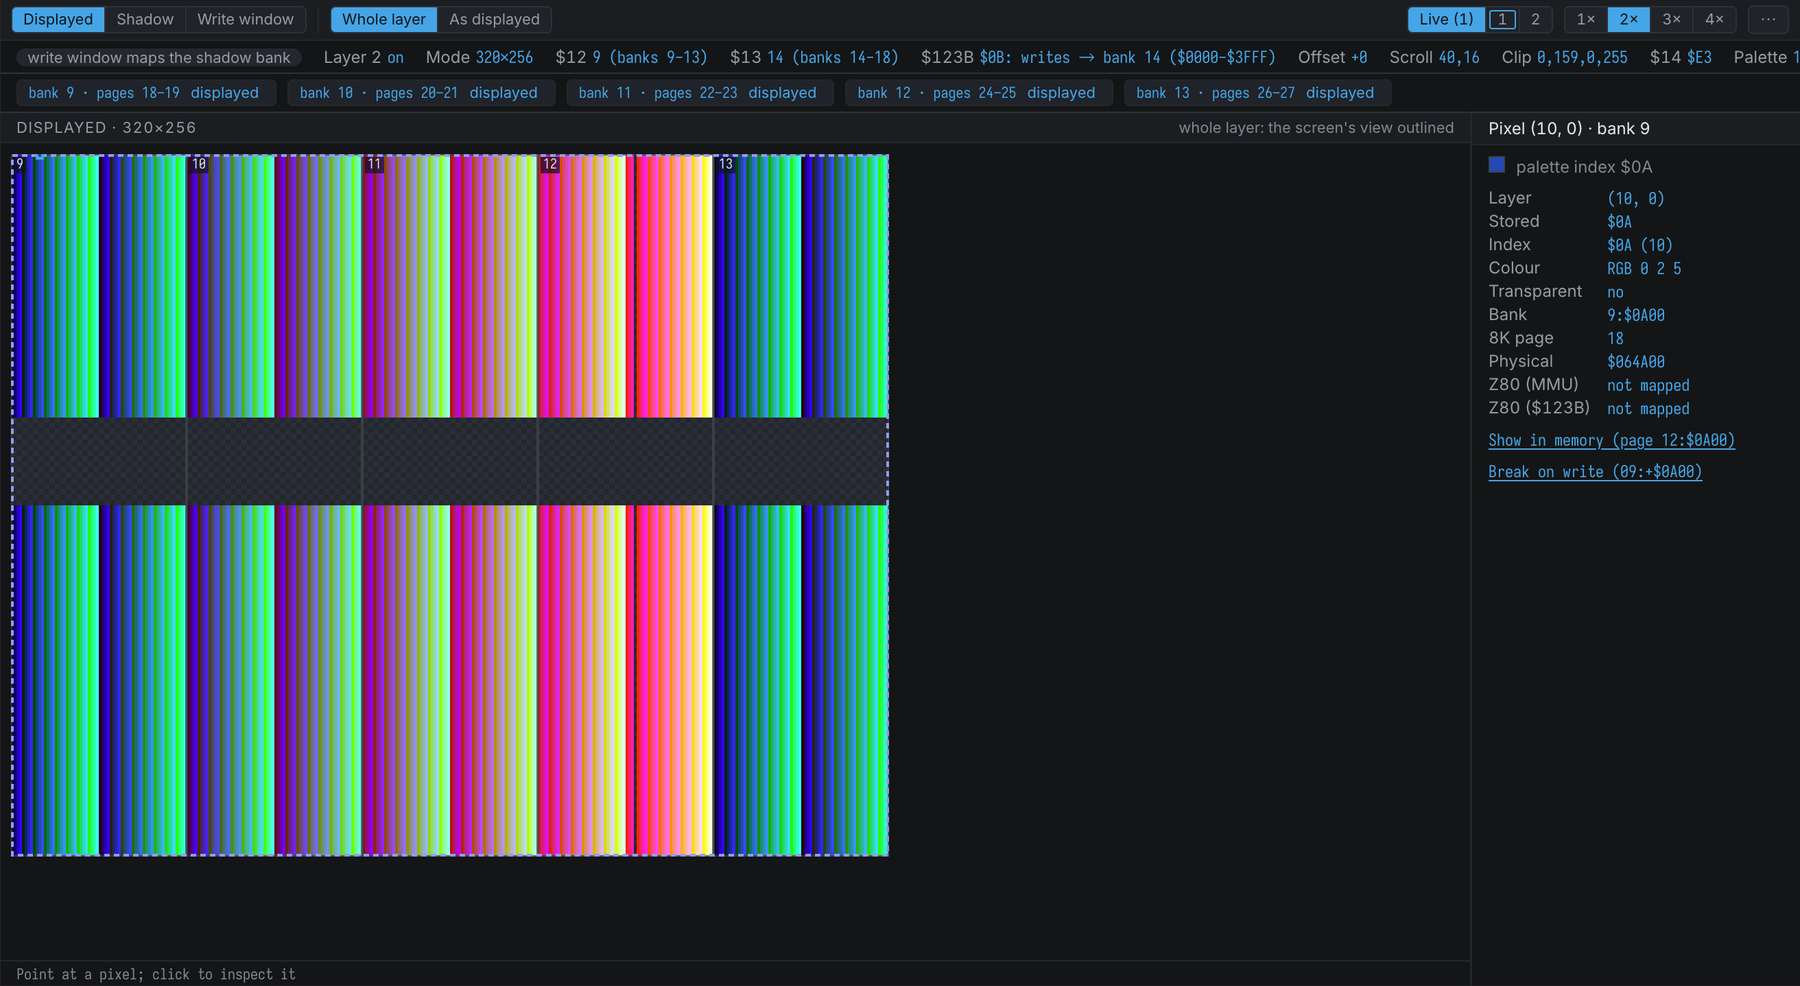Select the Whole layer view mode
The width and height of the screenshot is (1800, 986).
pos(384,19)
